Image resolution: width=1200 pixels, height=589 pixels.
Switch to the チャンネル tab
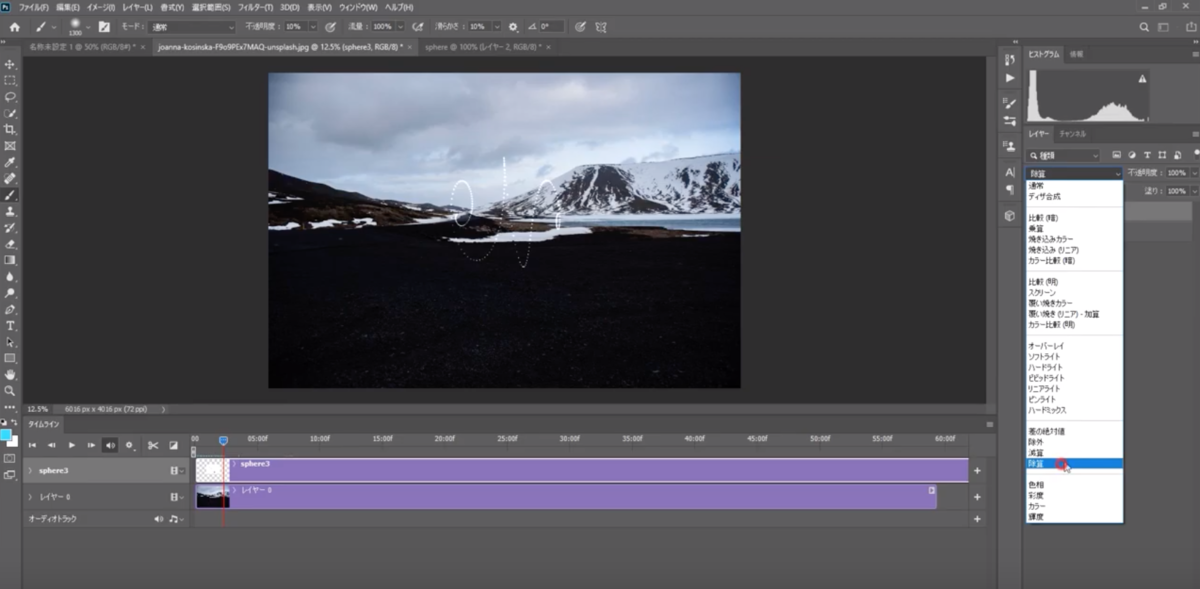click(x=1073, y=133)
